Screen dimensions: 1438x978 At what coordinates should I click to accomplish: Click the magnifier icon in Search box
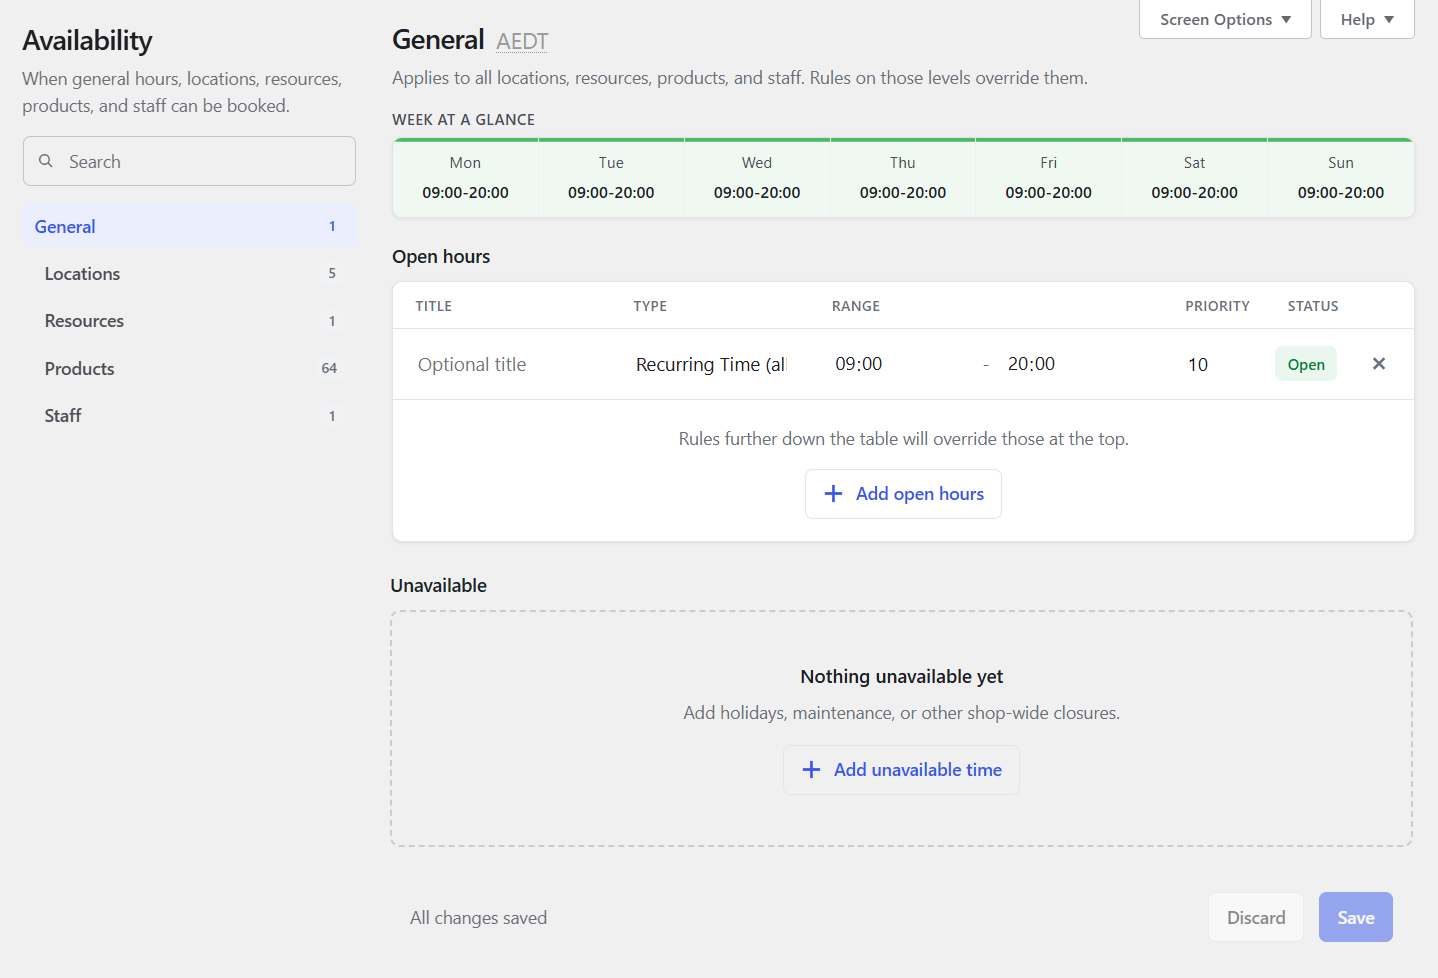point(46,161)
